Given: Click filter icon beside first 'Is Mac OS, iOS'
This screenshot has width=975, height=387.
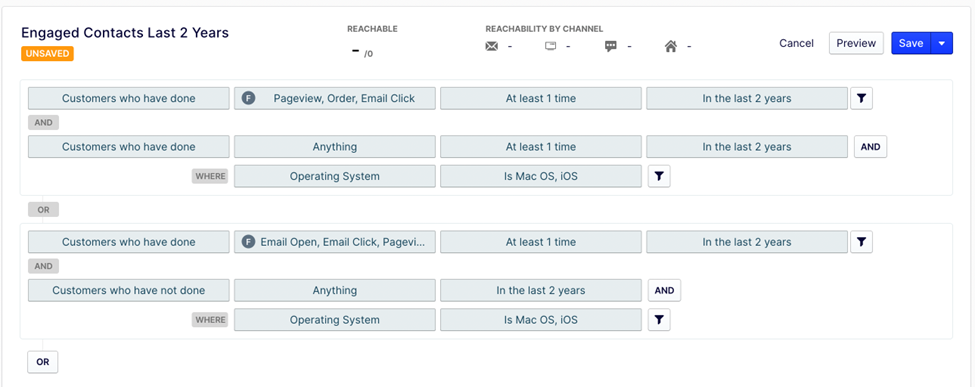Looking at the screenshot, I should pos(659,177).
